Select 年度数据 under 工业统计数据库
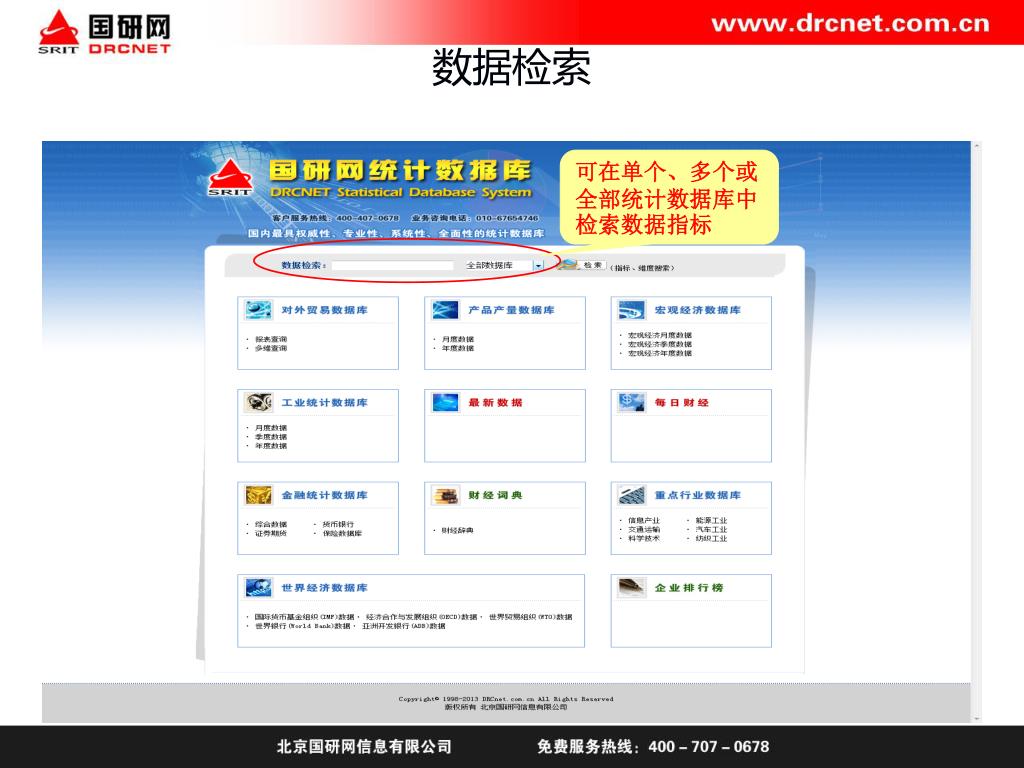 [x=270, y=446]
